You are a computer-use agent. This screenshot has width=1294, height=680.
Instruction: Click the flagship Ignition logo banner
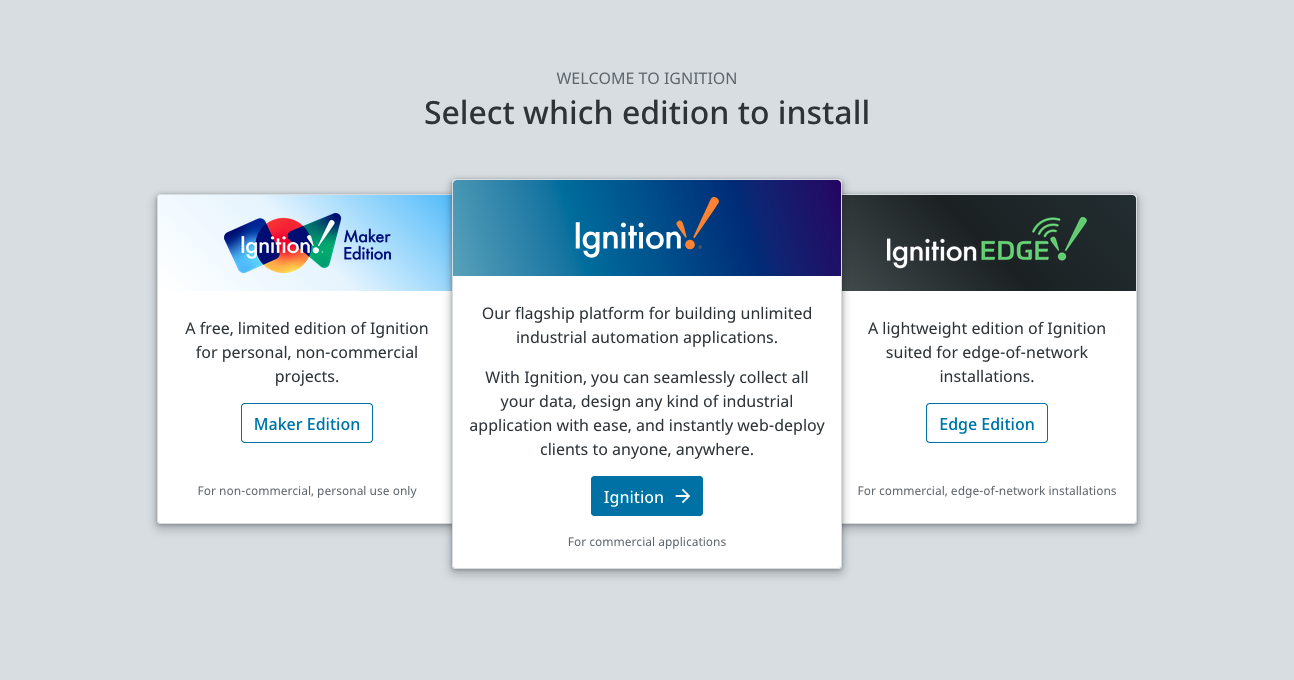(x=646, y=228)
